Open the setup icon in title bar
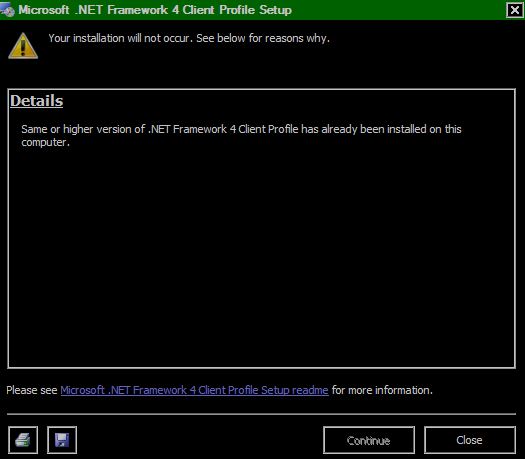This screenshot has width=525, height=459. [x=7, y=10]
